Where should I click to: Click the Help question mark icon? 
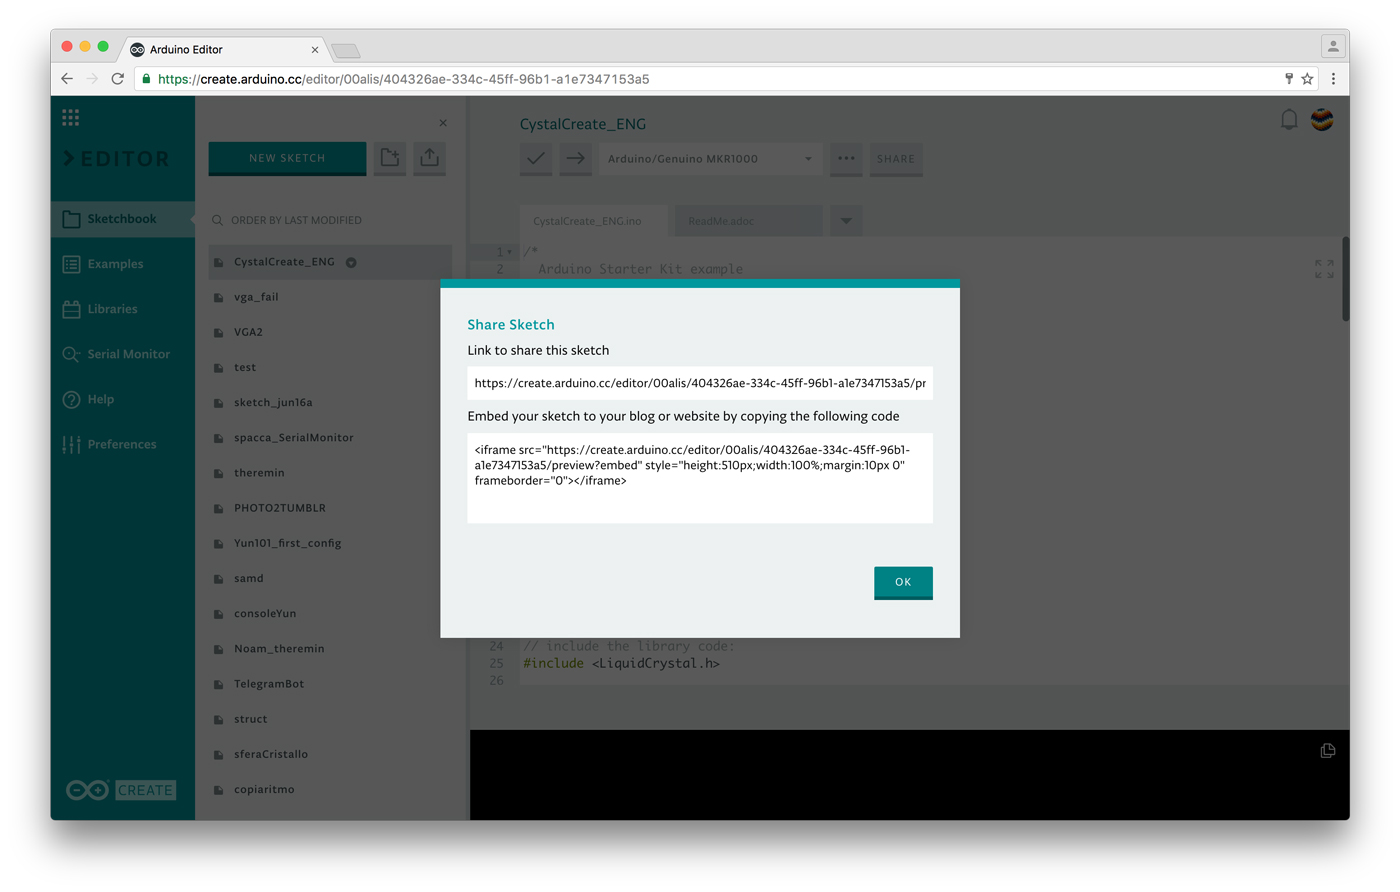click(71, 399)
